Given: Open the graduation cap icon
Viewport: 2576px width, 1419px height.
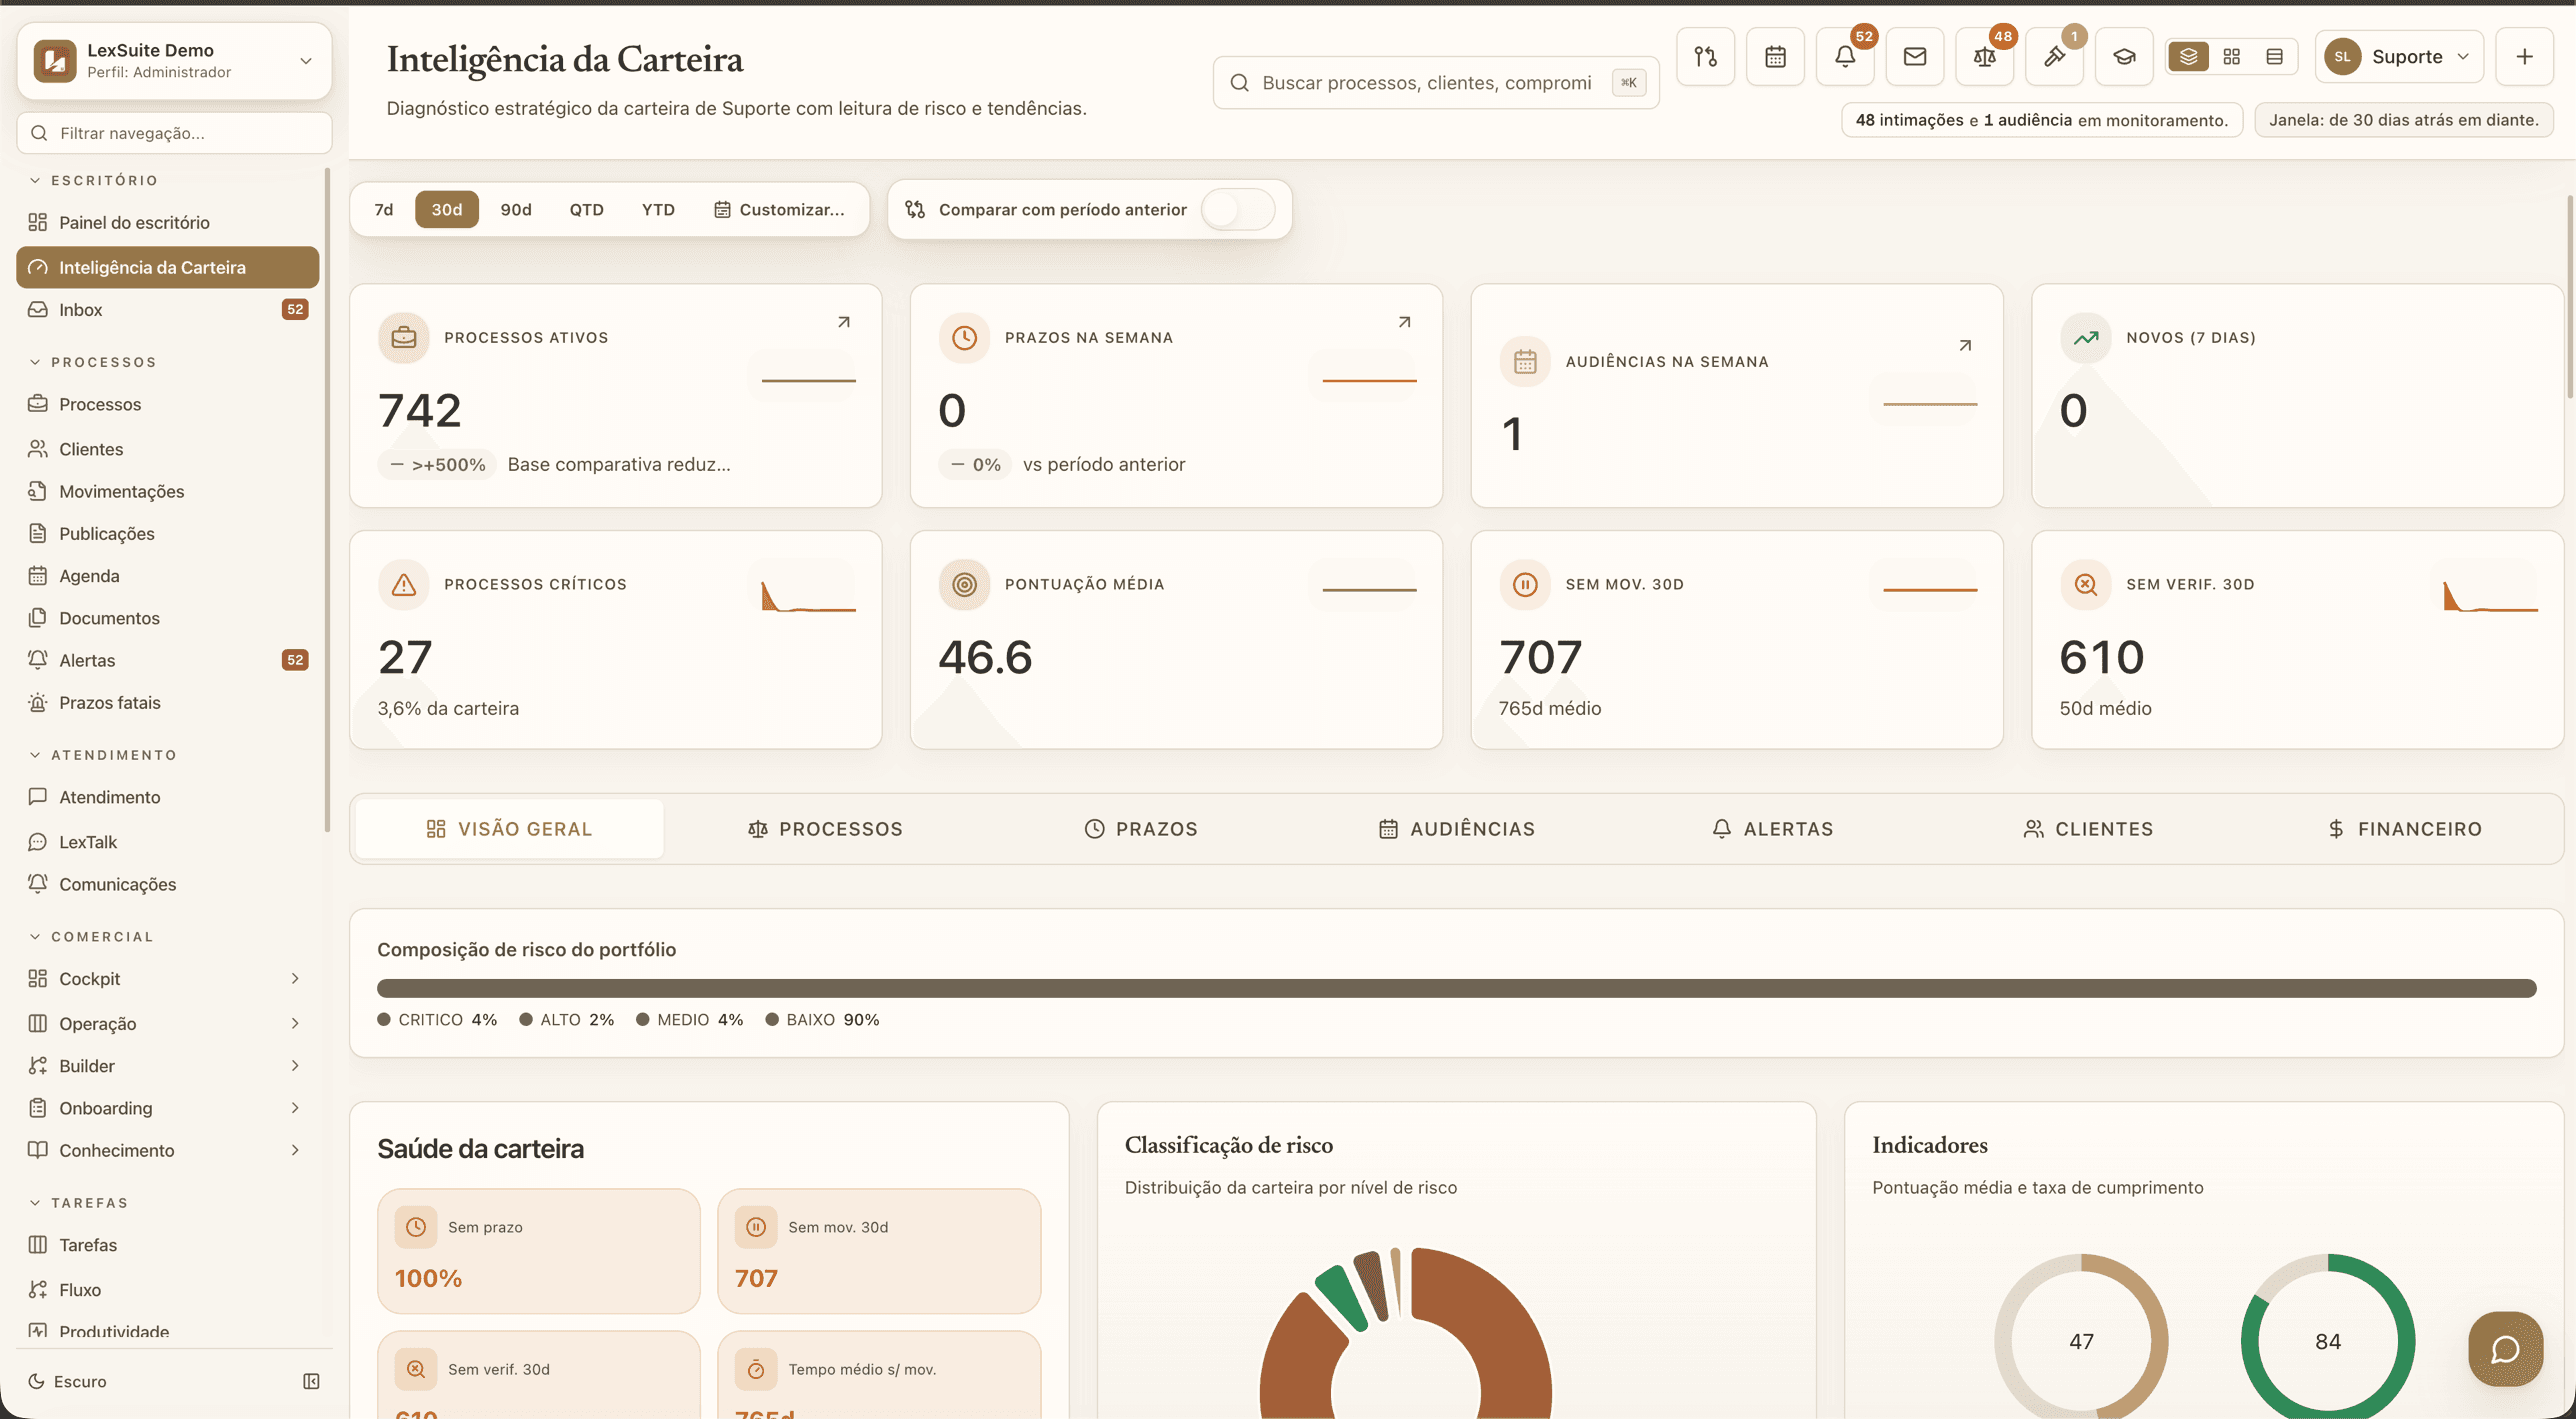Looking at the screenshot, I should (2124, 57).
